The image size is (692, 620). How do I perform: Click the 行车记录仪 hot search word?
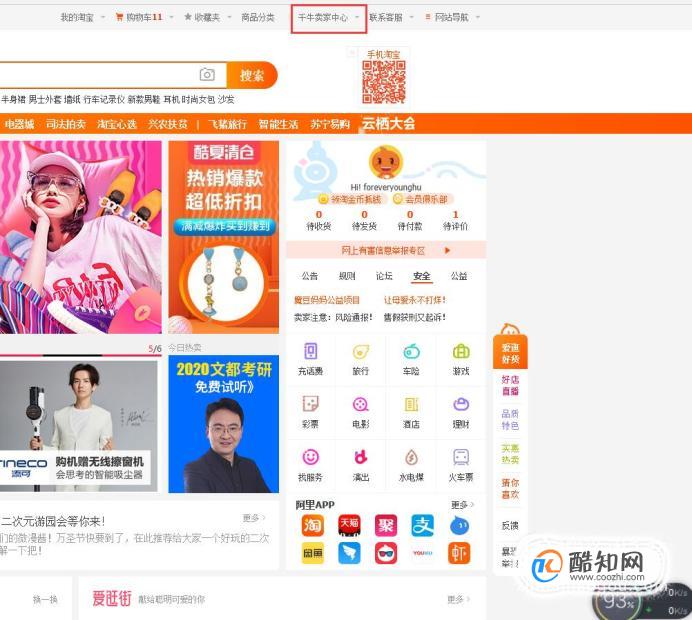104,100
